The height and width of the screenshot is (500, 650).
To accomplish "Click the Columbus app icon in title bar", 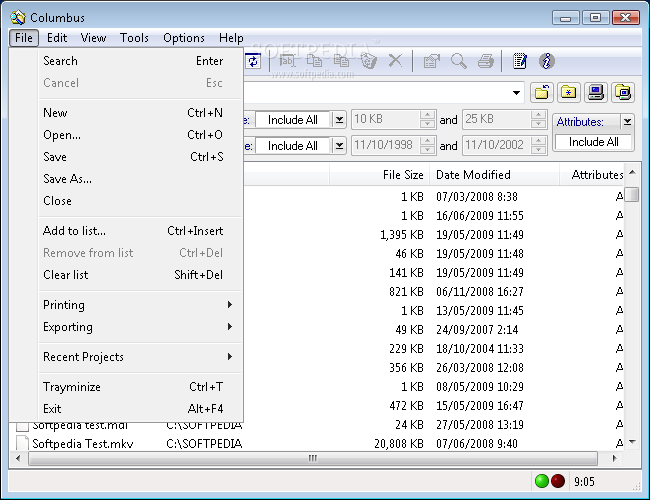I will point(18,17).
